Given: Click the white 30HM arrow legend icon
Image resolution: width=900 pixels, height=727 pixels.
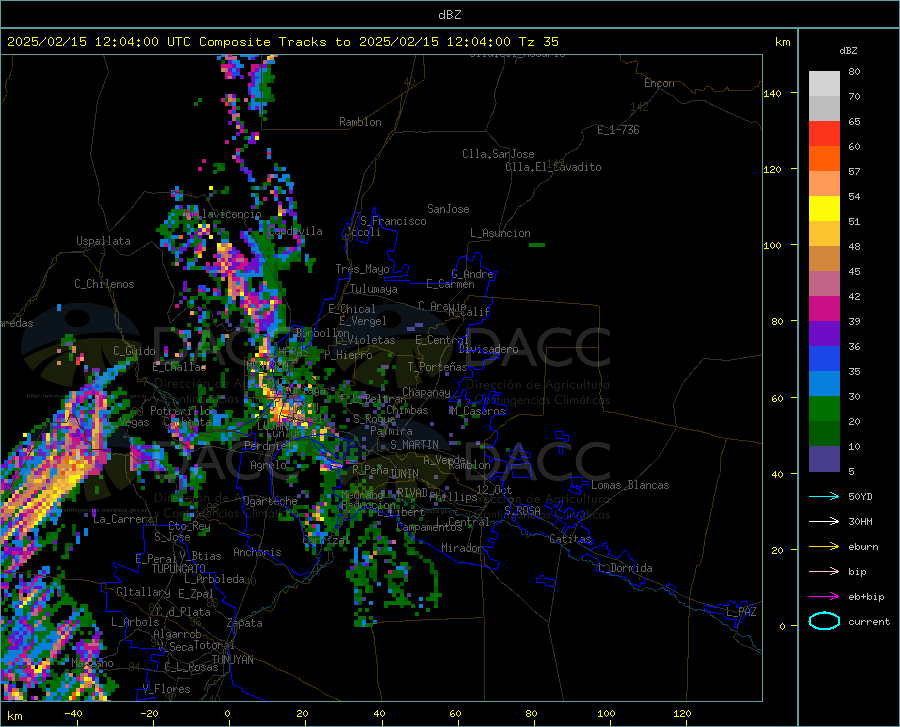Looking at the screenshot, I should 824,522.
